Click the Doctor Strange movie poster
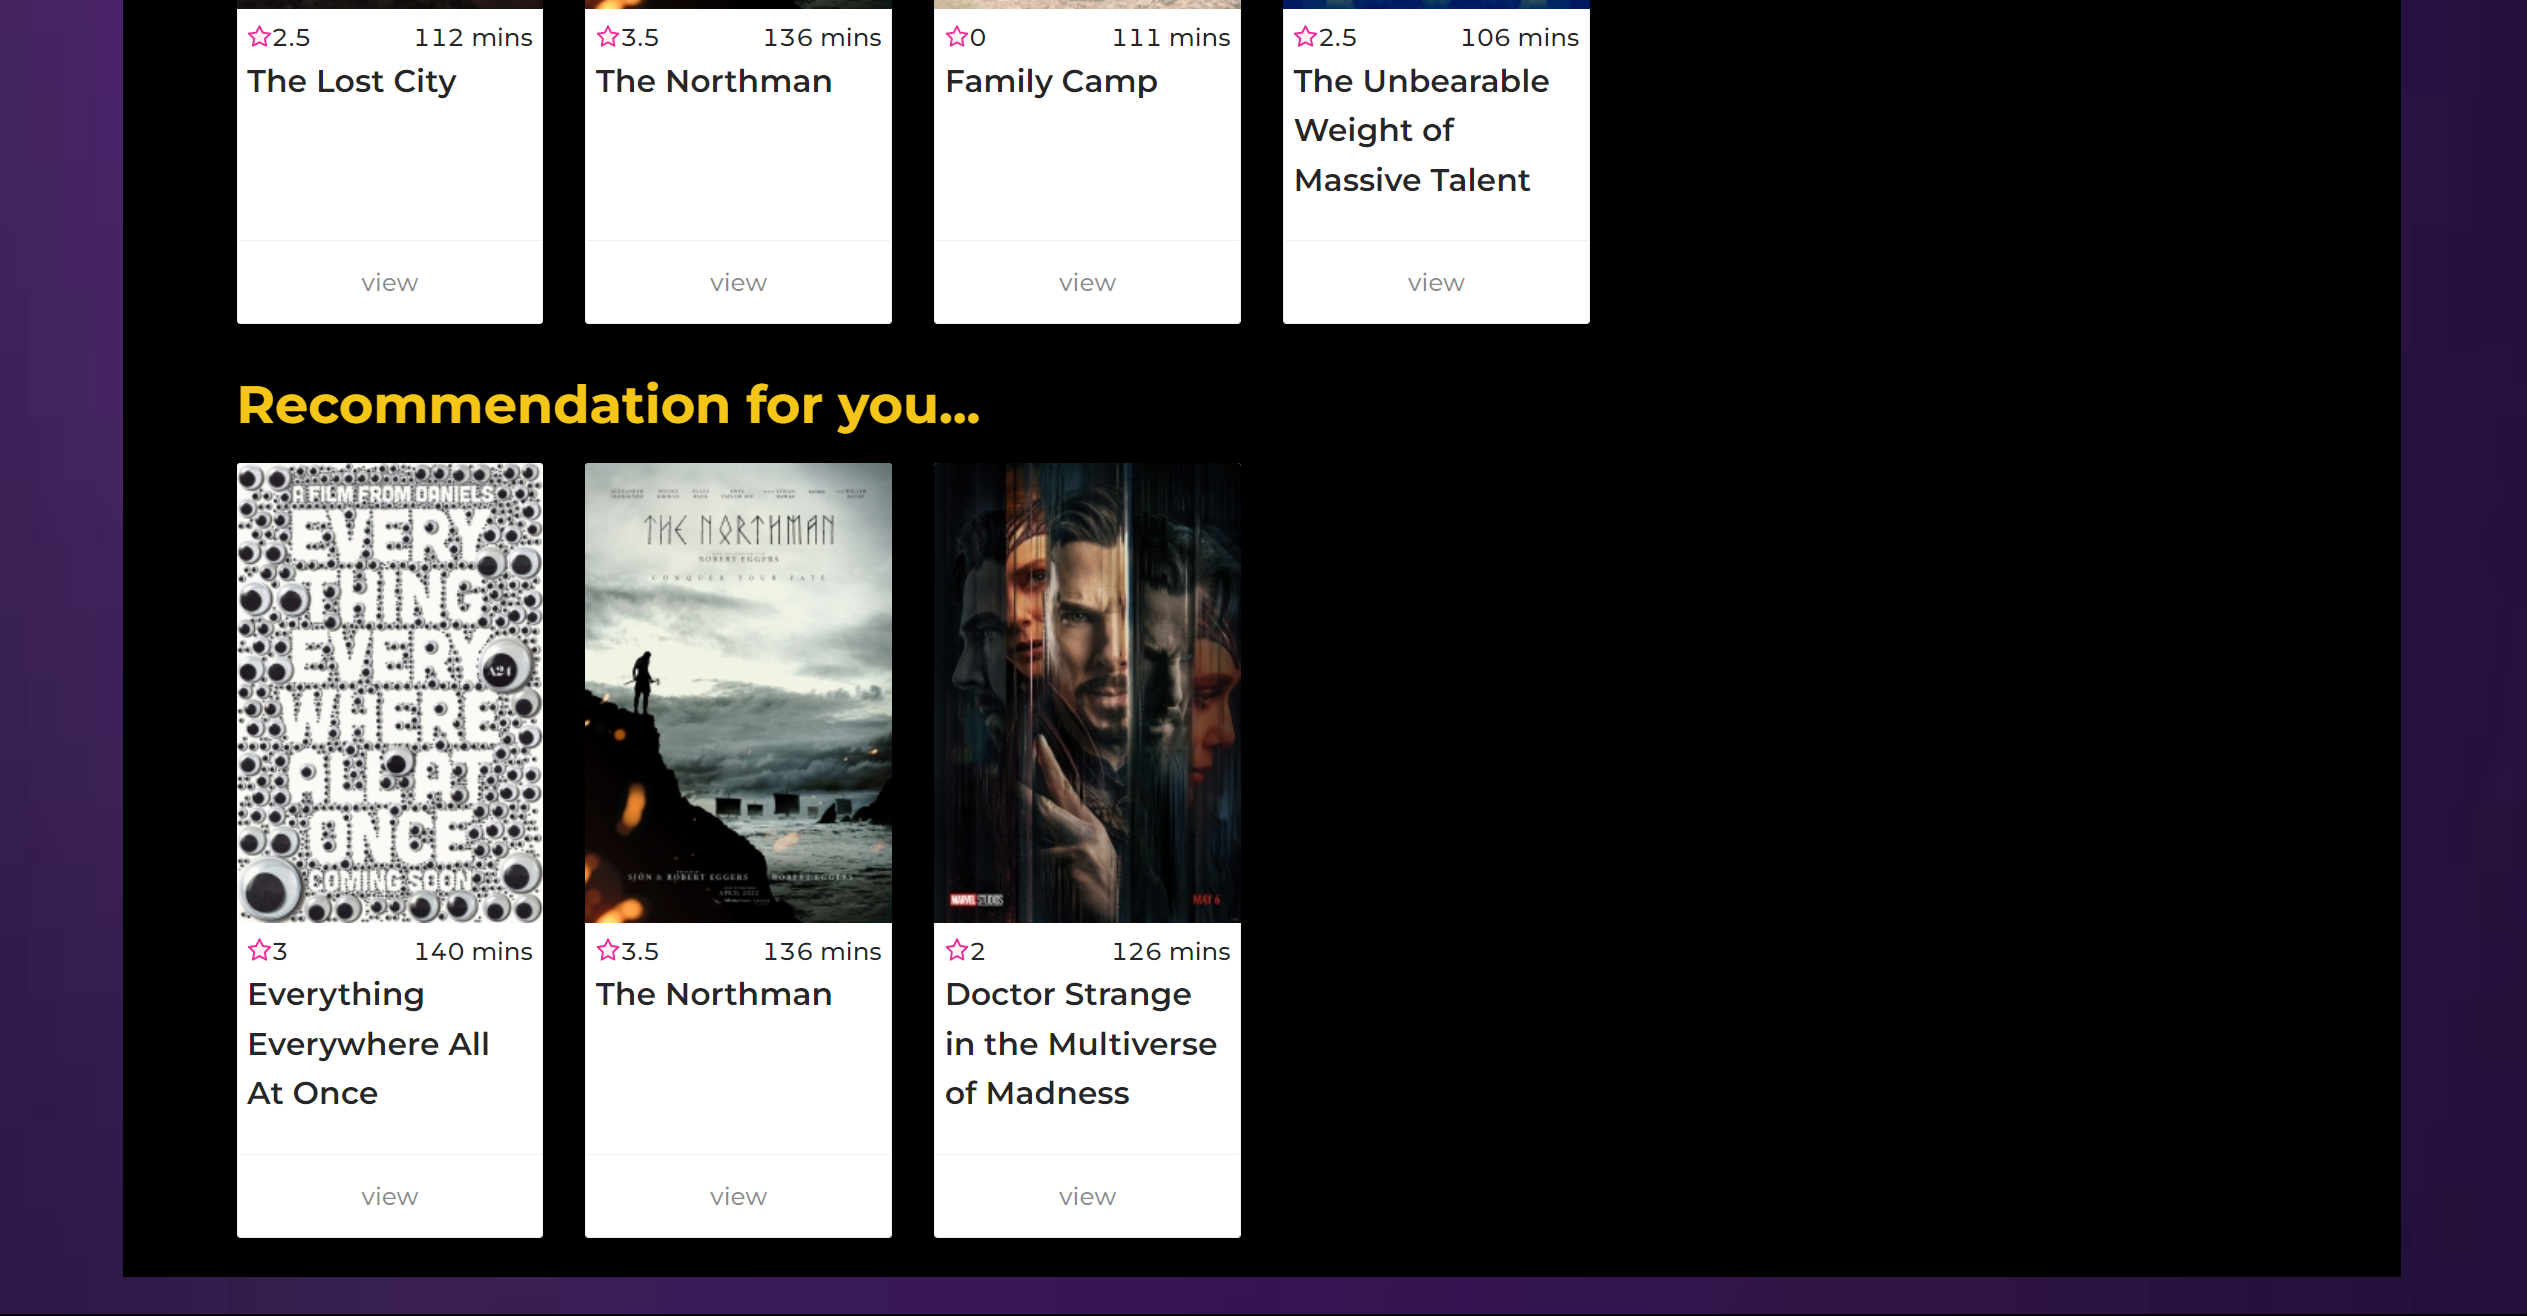The width and height of the screenshot is (2527, 1316). (1087, 692)
